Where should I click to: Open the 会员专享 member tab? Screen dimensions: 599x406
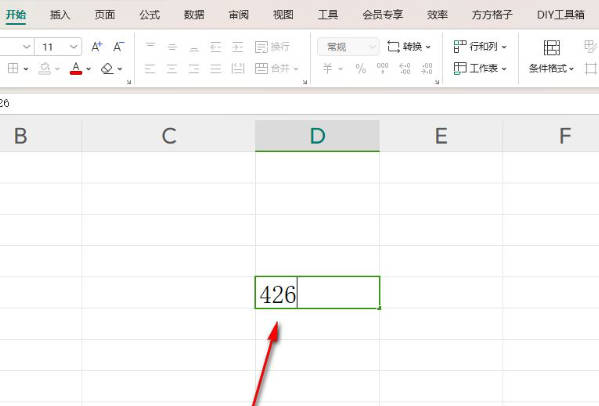[x=383, y=15]
